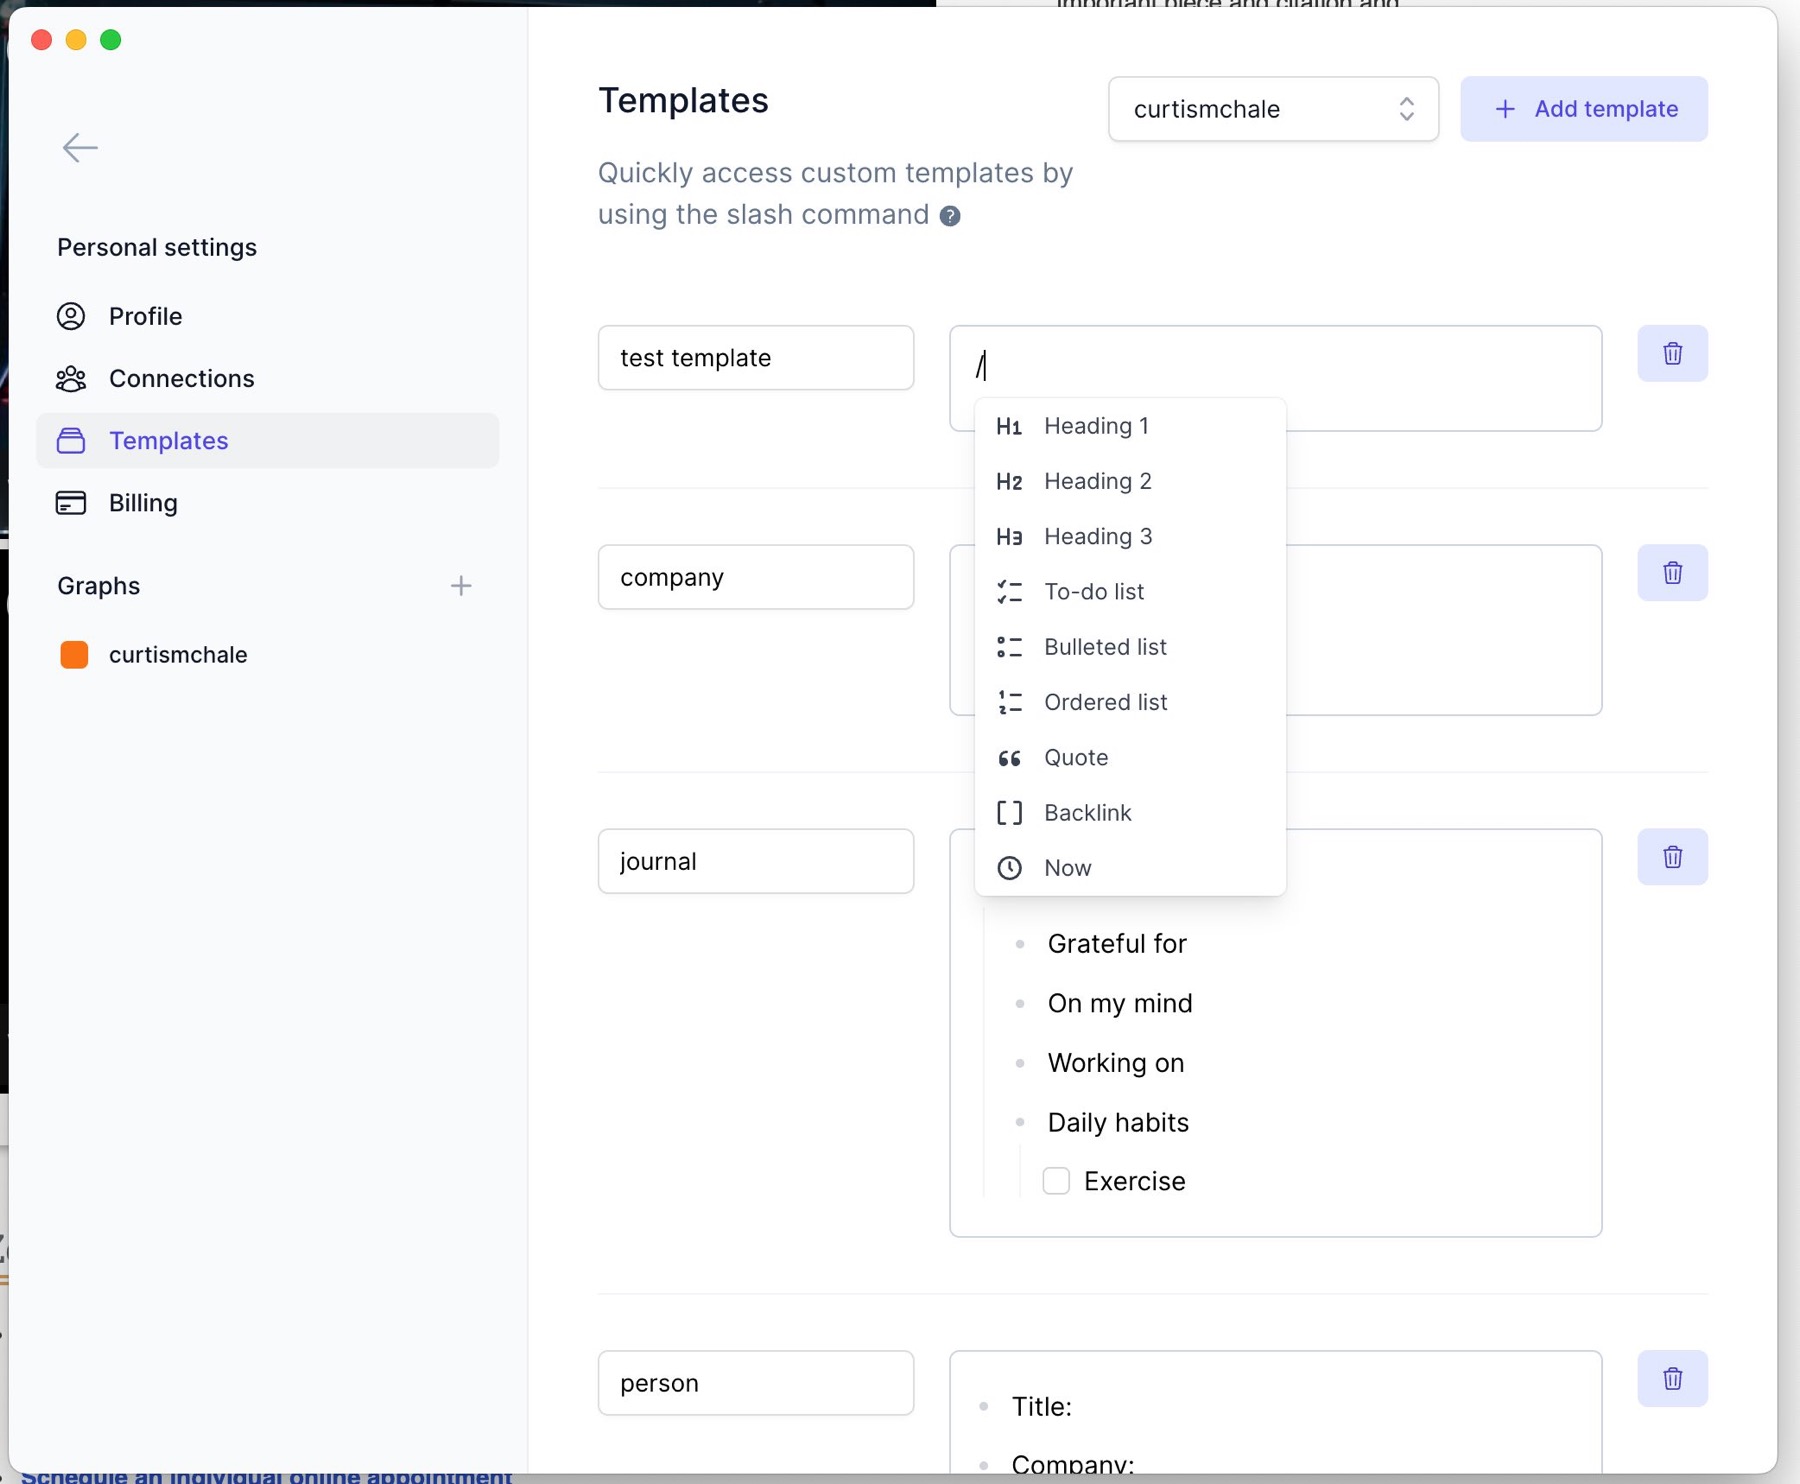Pick Now from the slash menu
The image size is (1800, 1484).
tap(1067, 868)
